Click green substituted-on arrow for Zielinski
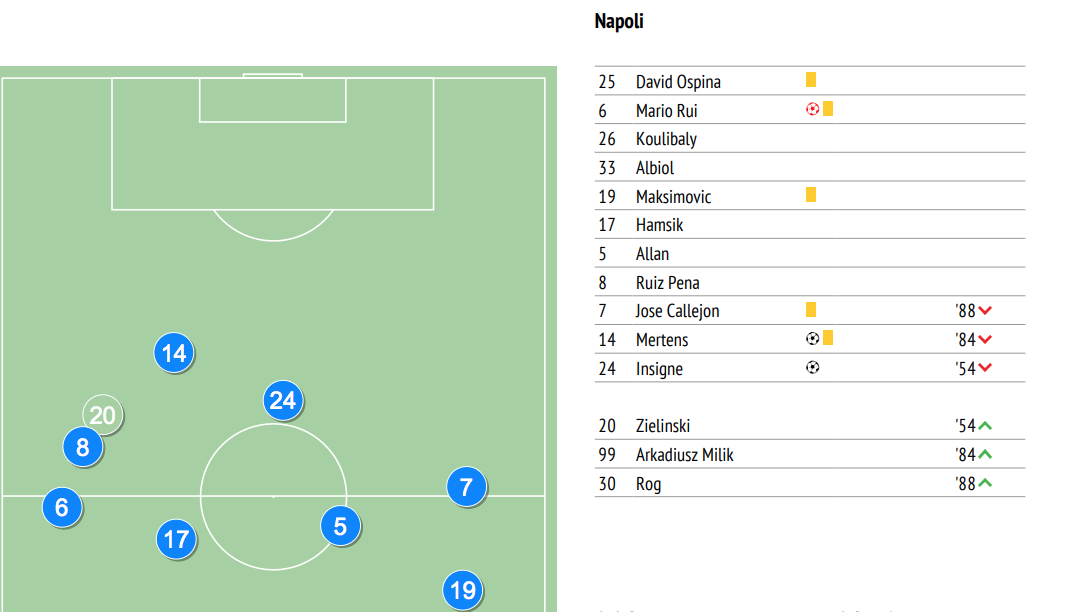Screen dimensions: 1088x612 pos(985,425)
